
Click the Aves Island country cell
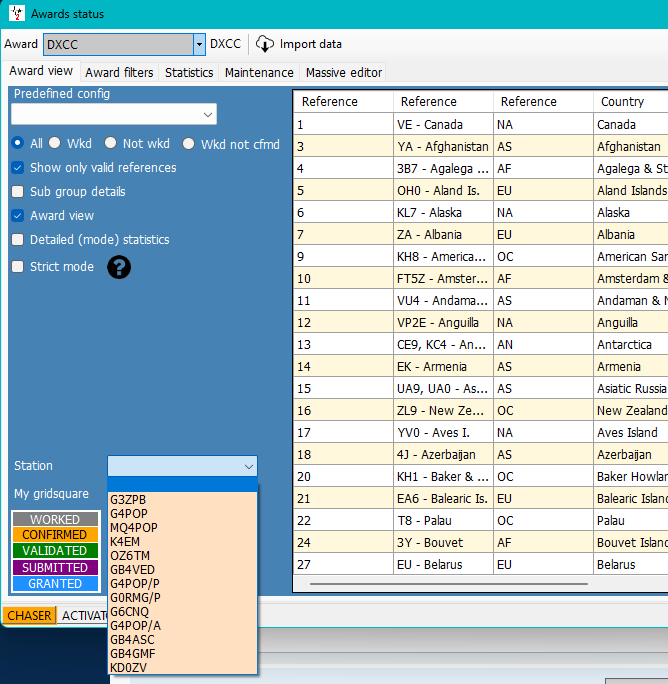coord(631,432)
